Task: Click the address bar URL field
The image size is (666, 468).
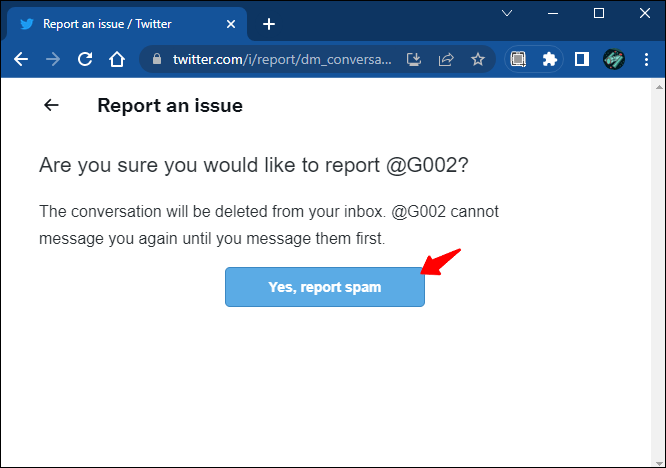Action: coord(282,59)
